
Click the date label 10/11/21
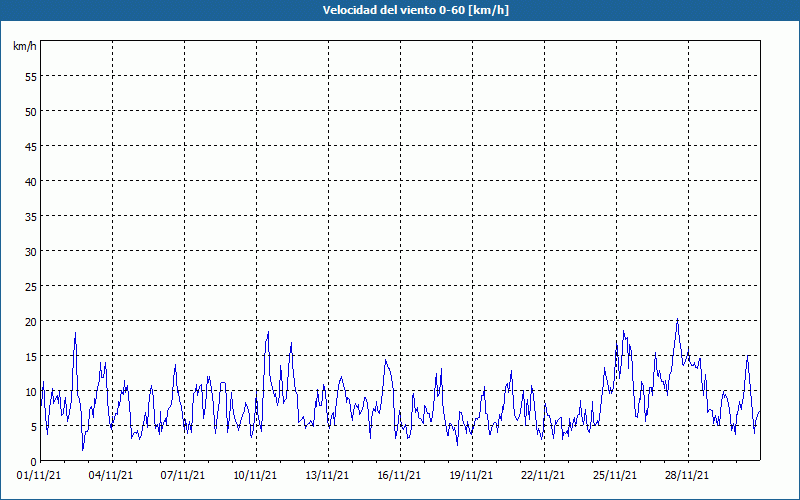click(255, 475)
